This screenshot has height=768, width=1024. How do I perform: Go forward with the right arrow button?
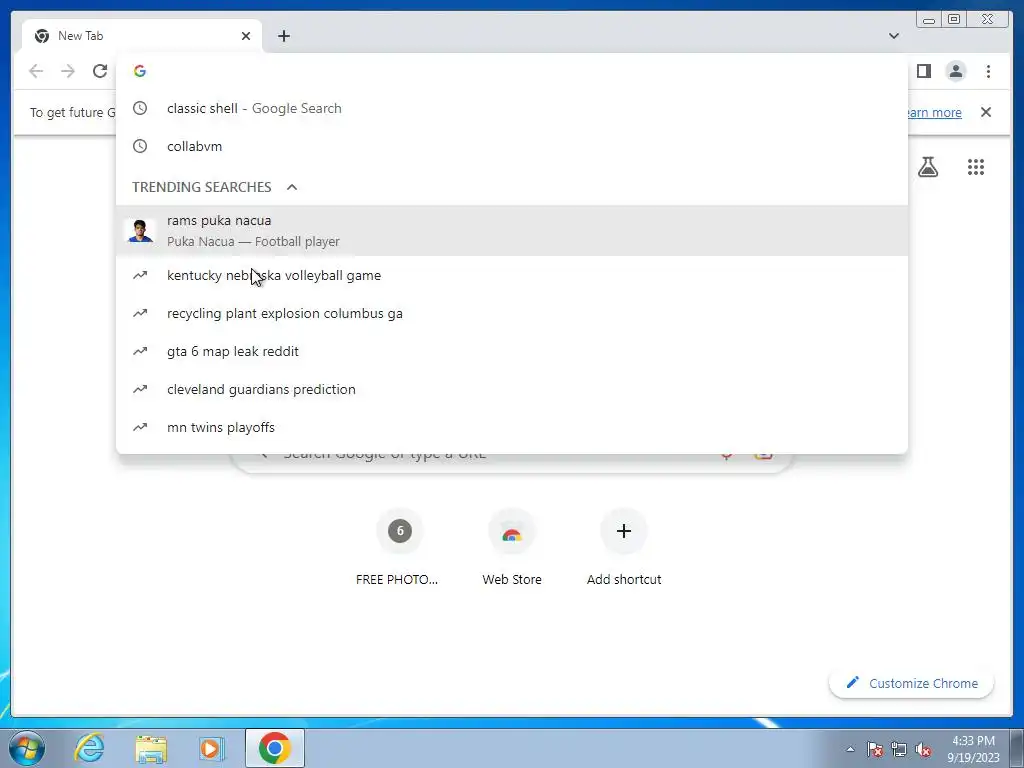pos(68,71)
